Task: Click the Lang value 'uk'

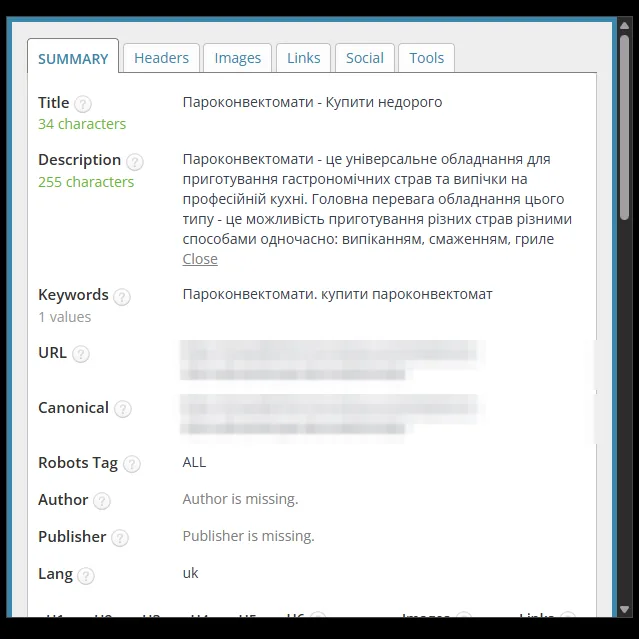Action: point(190,573)
